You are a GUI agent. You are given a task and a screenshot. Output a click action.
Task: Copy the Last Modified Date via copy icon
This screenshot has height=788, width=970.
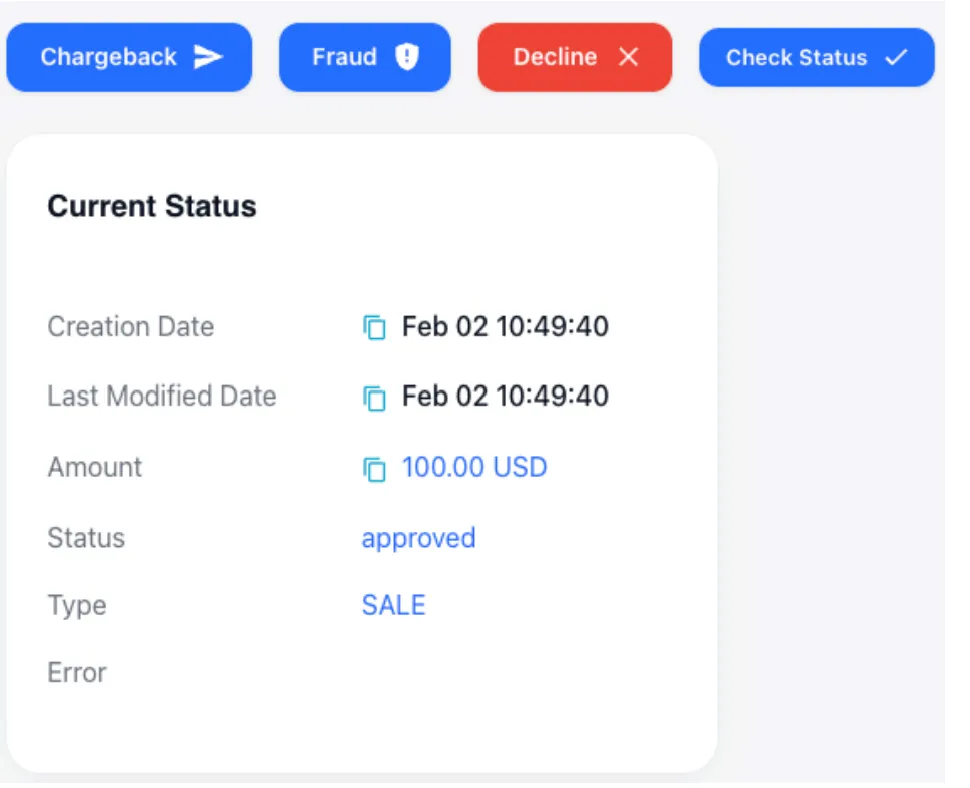coord(374,398)
